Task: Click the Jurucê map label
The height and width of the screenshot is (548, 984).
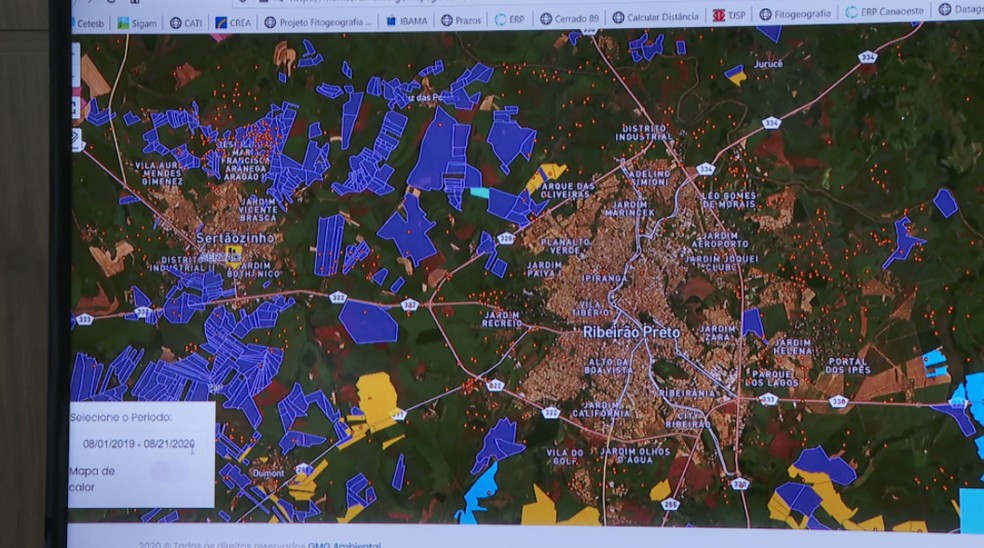Action: click(768, 64)
